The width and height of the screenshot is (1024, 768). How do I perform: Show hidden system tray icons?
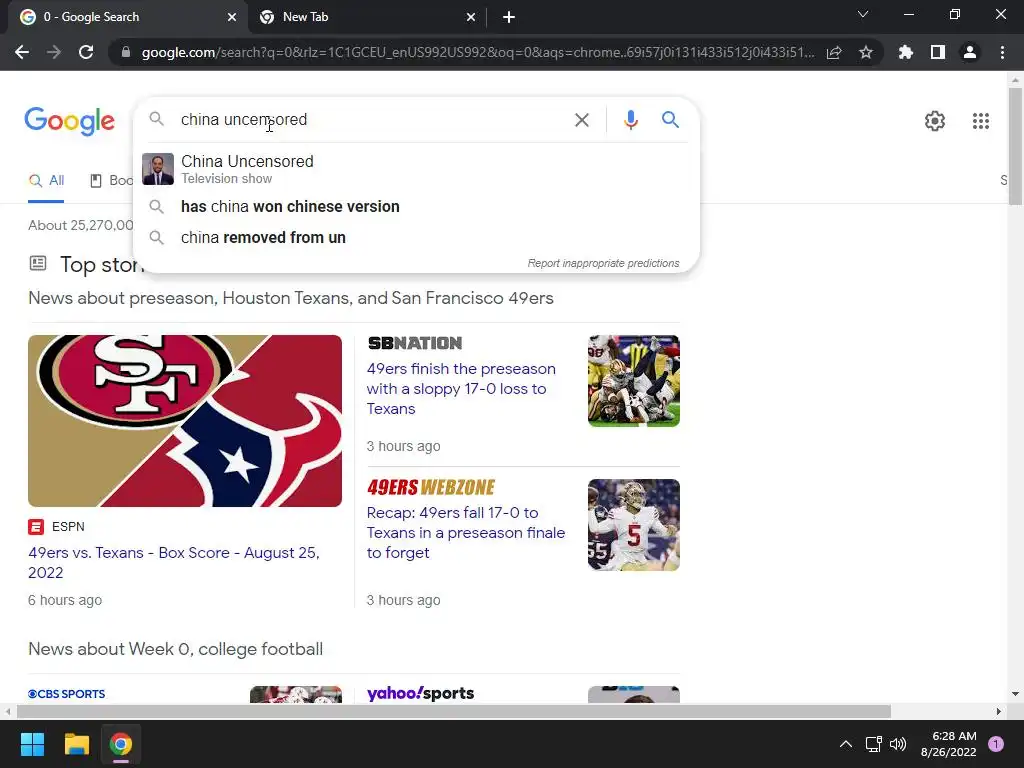[846, 744]
